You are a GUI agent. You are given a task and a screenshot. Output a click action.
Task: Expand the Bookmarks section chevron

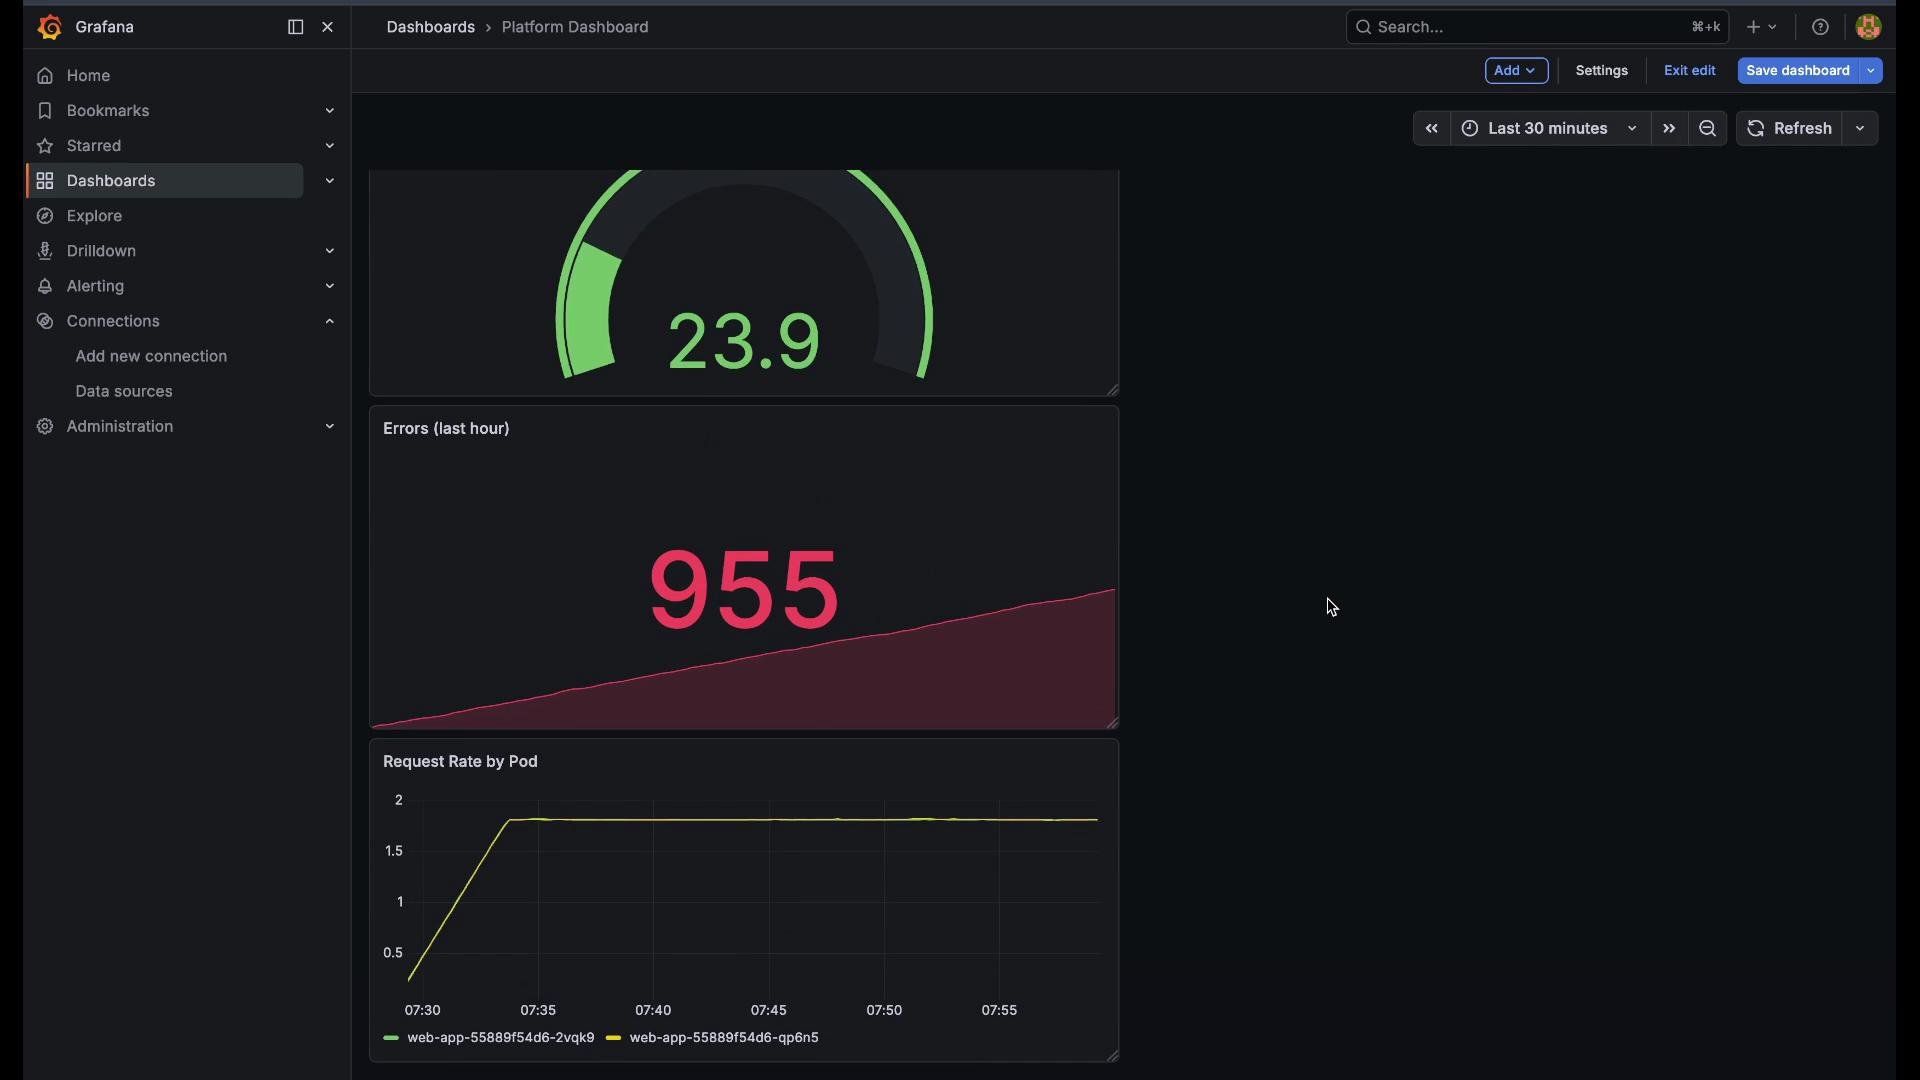coord(330,111)
